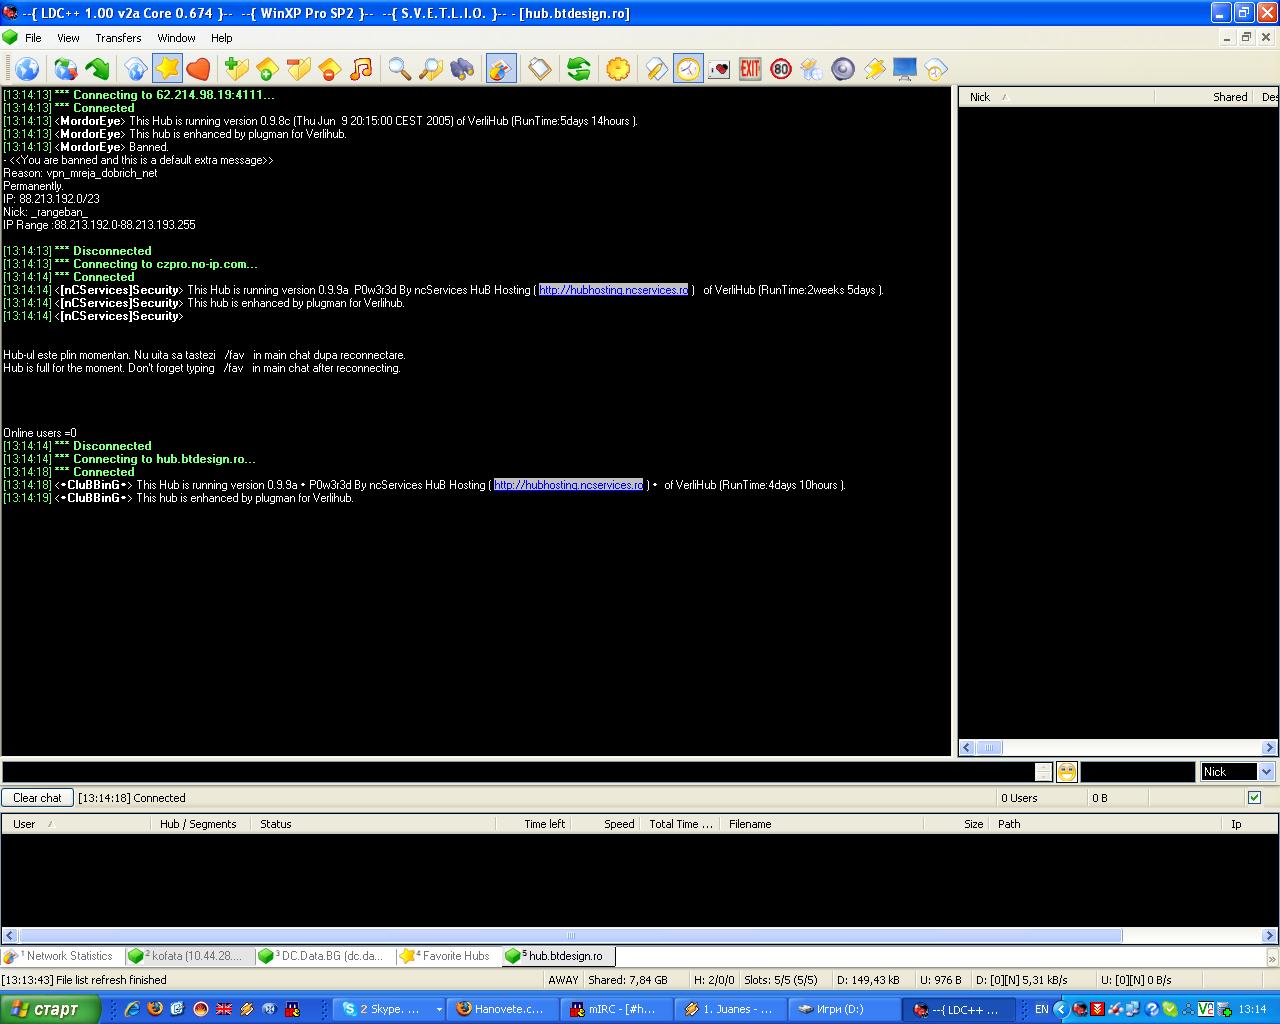Open the File menu
1280x1024 pixels.
(33, 38)
